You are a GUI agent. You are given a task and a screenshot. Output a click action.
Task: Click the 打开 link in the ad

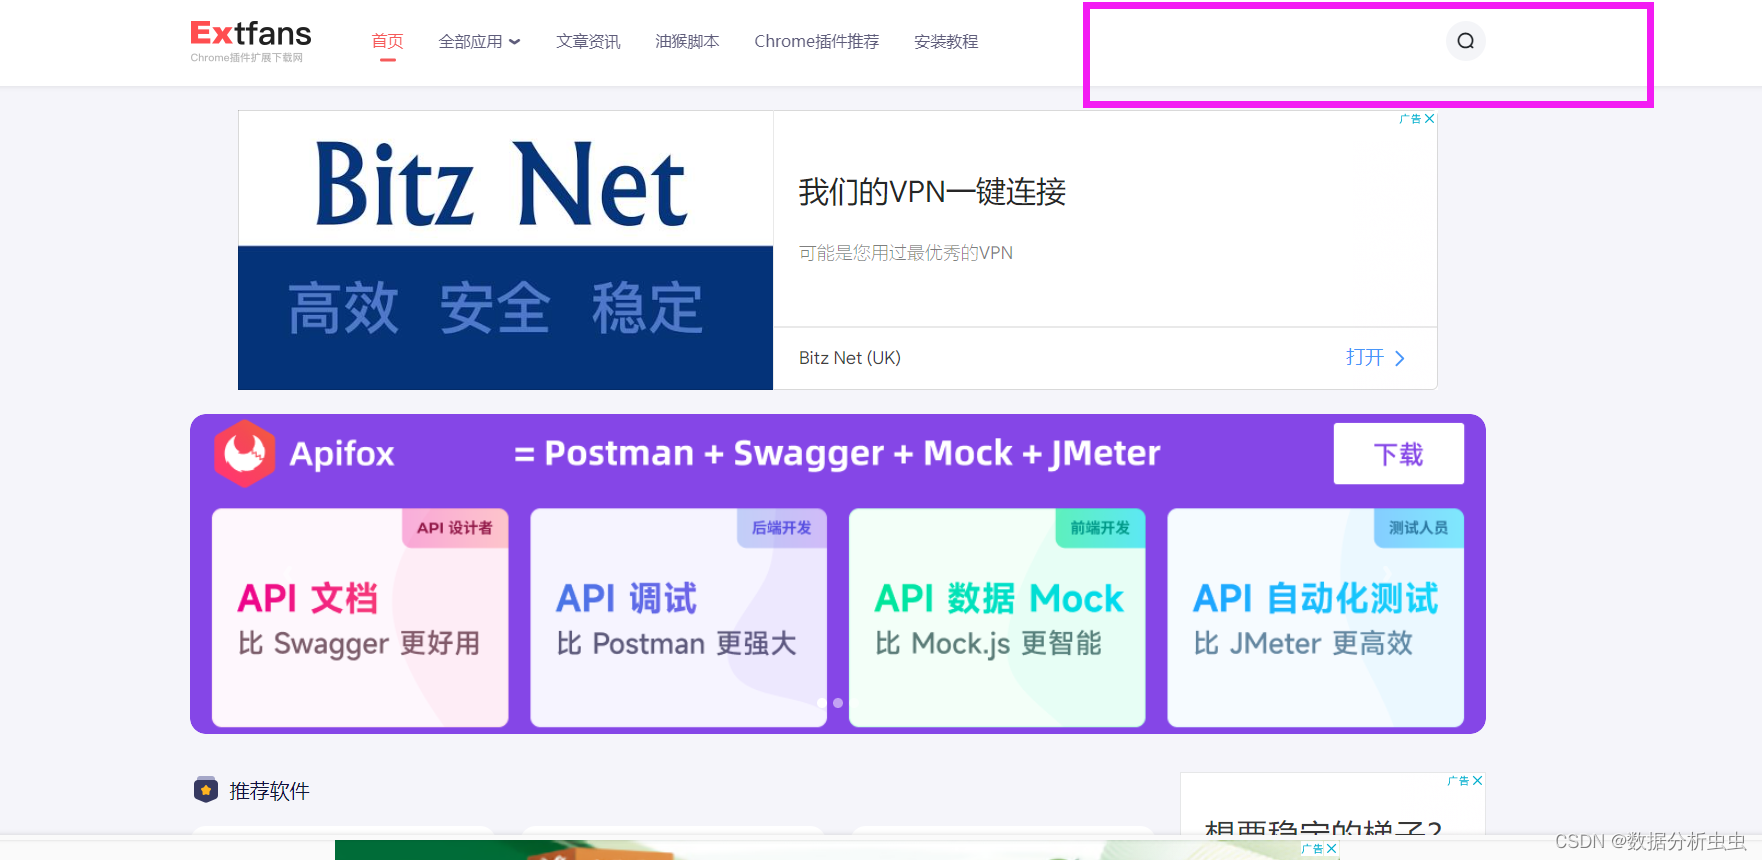click(x=1365, y=358)
